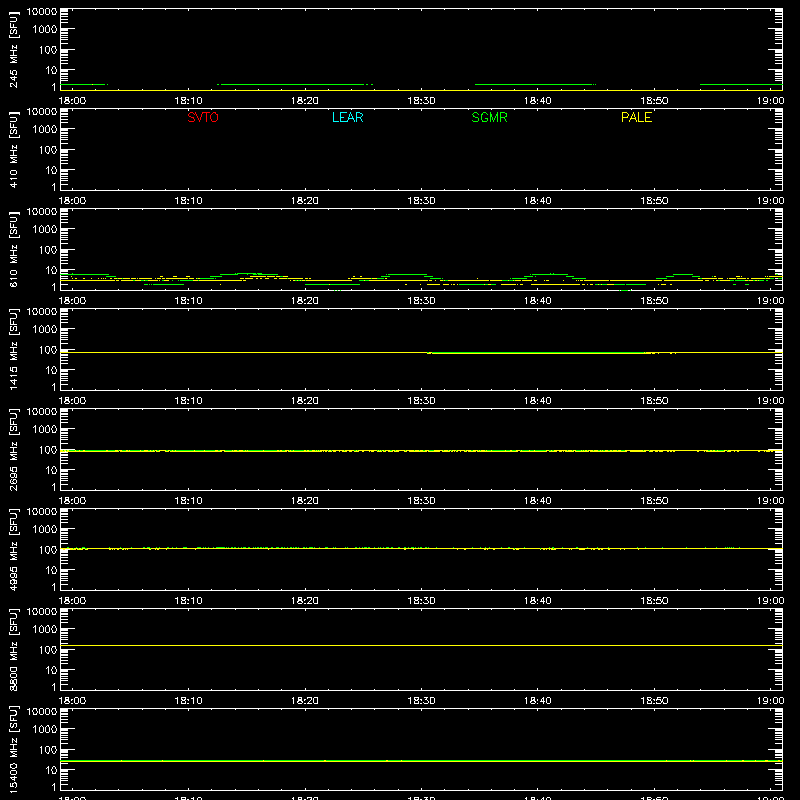
Task: Click the flux trace line in 15400 MHz panel
Action: click(x=421, y=761)
